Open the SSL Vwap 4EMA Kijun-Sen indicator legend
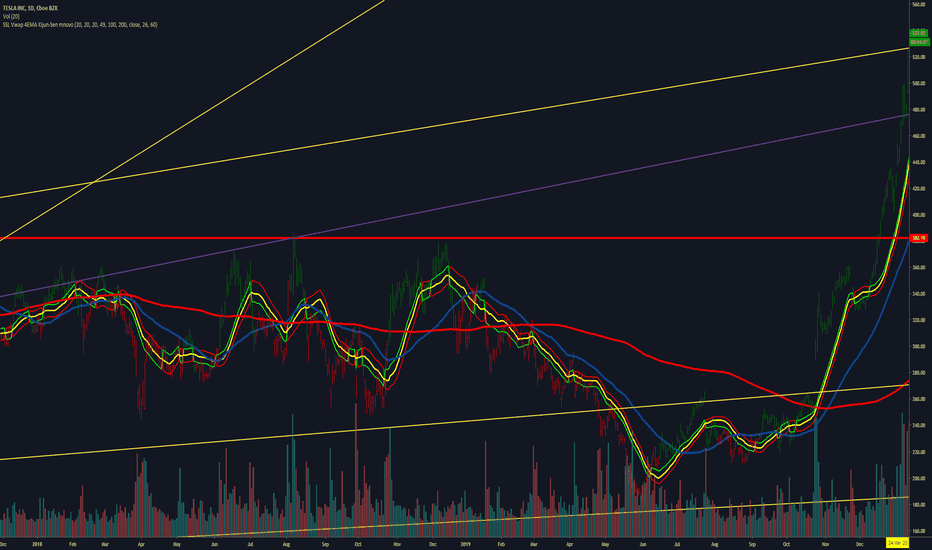This screenshot has width=932, height=550. 80,25
